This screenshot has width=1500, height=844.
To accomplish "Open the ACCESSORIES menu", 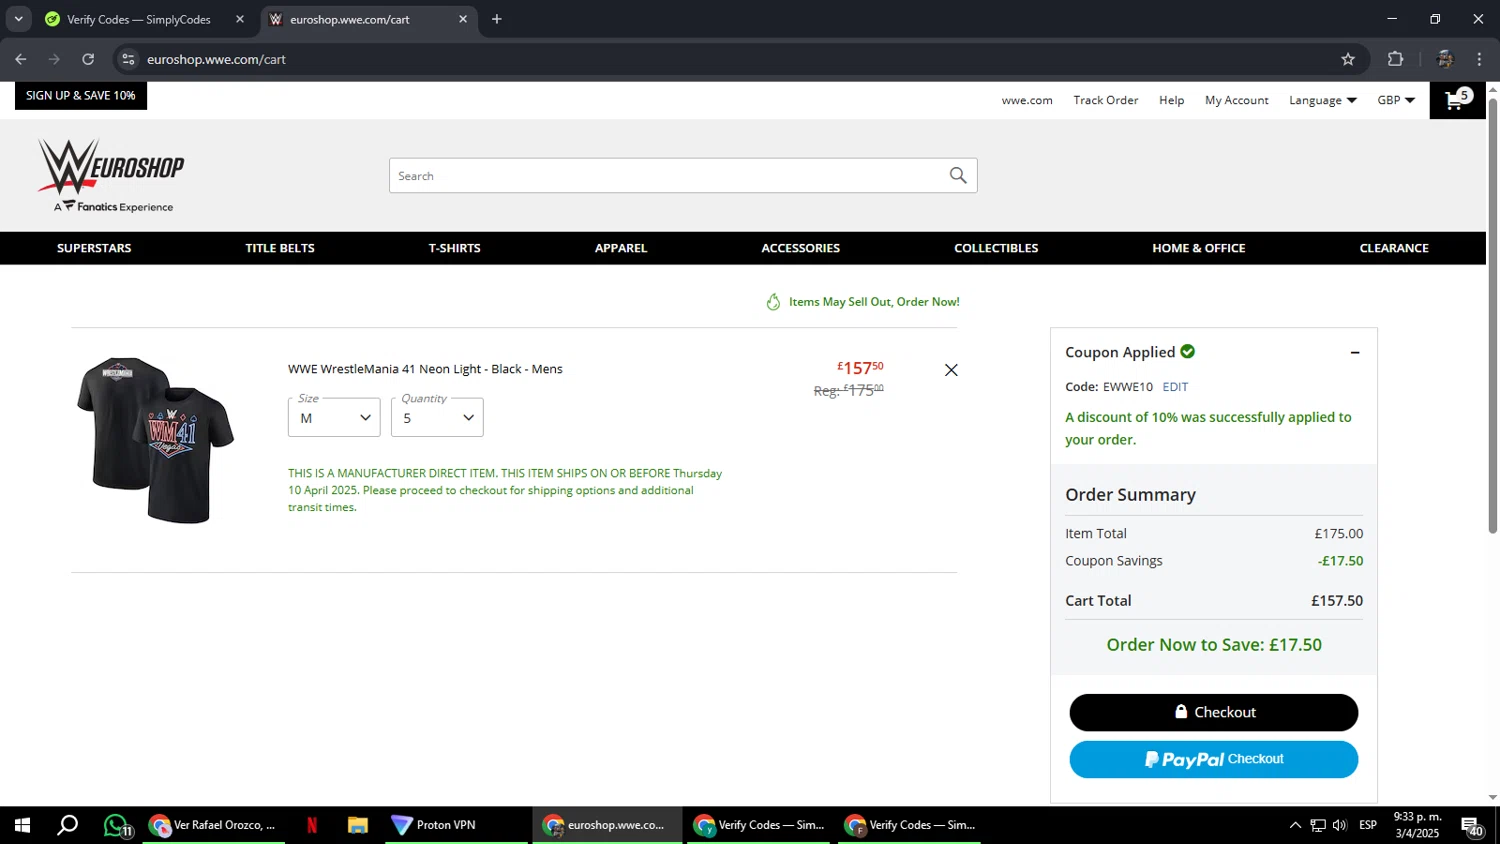I will click(801, 248).
